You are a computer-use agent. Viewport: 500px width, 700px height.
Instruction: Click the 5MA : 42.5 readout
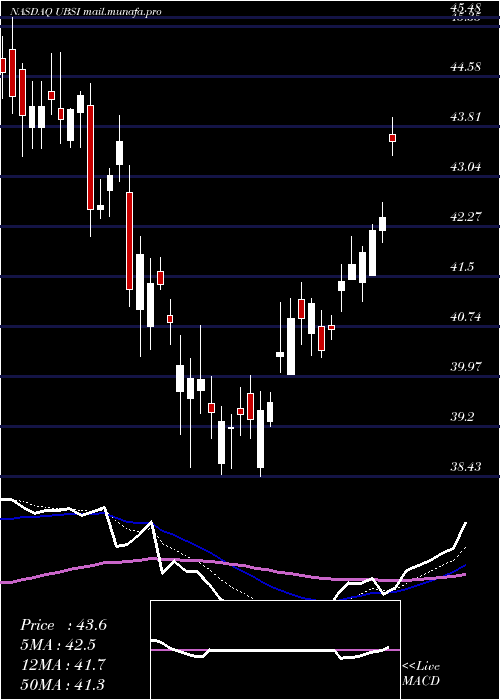click(58, 645)
